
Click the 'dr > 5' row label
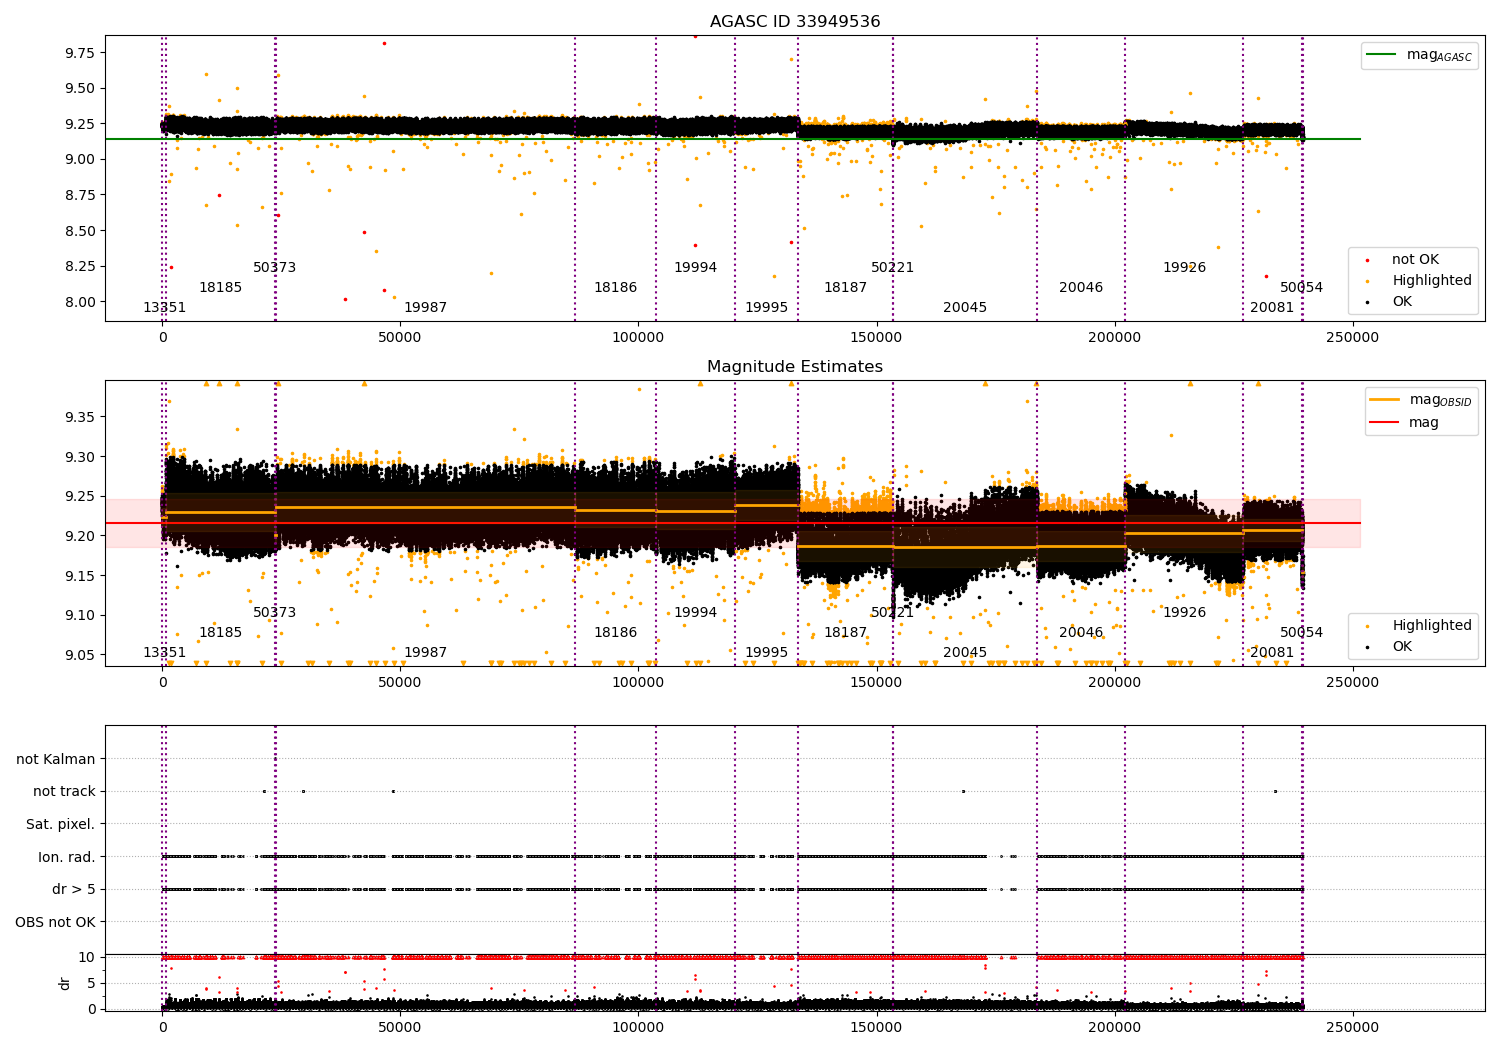pyautogui.click(x=74, y=890)
